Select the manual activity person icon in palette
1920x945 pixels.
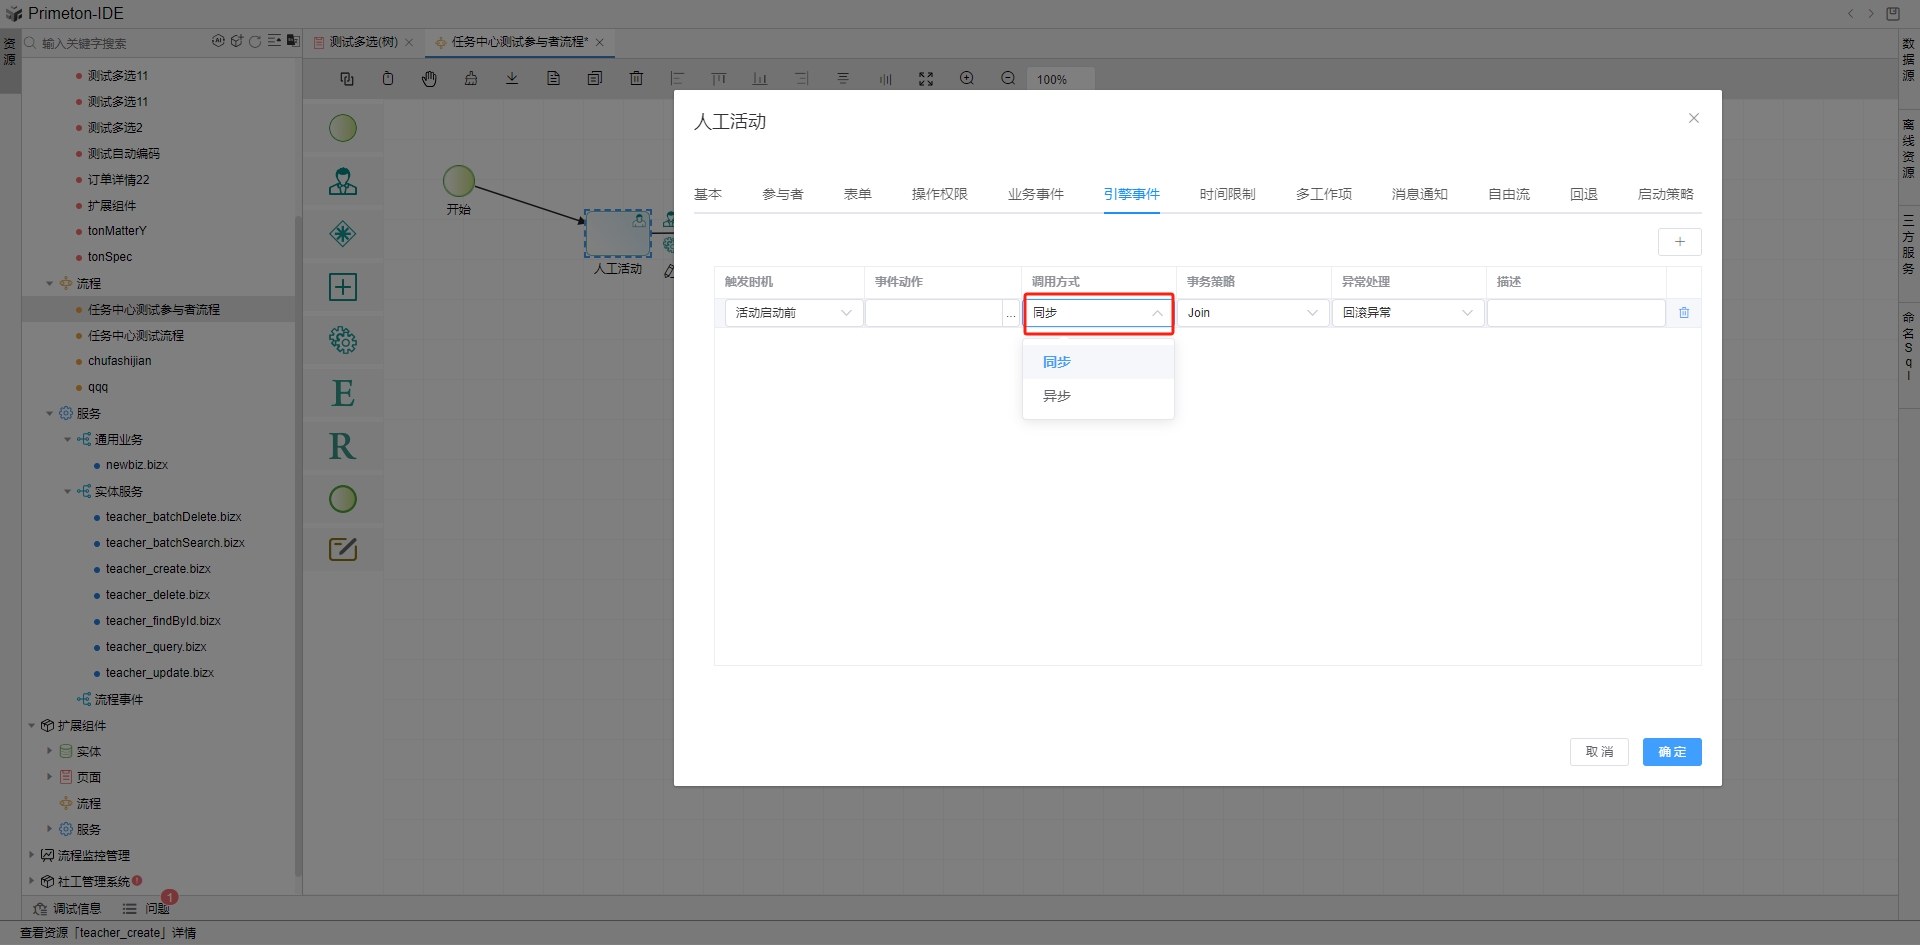tap(343, 181)
